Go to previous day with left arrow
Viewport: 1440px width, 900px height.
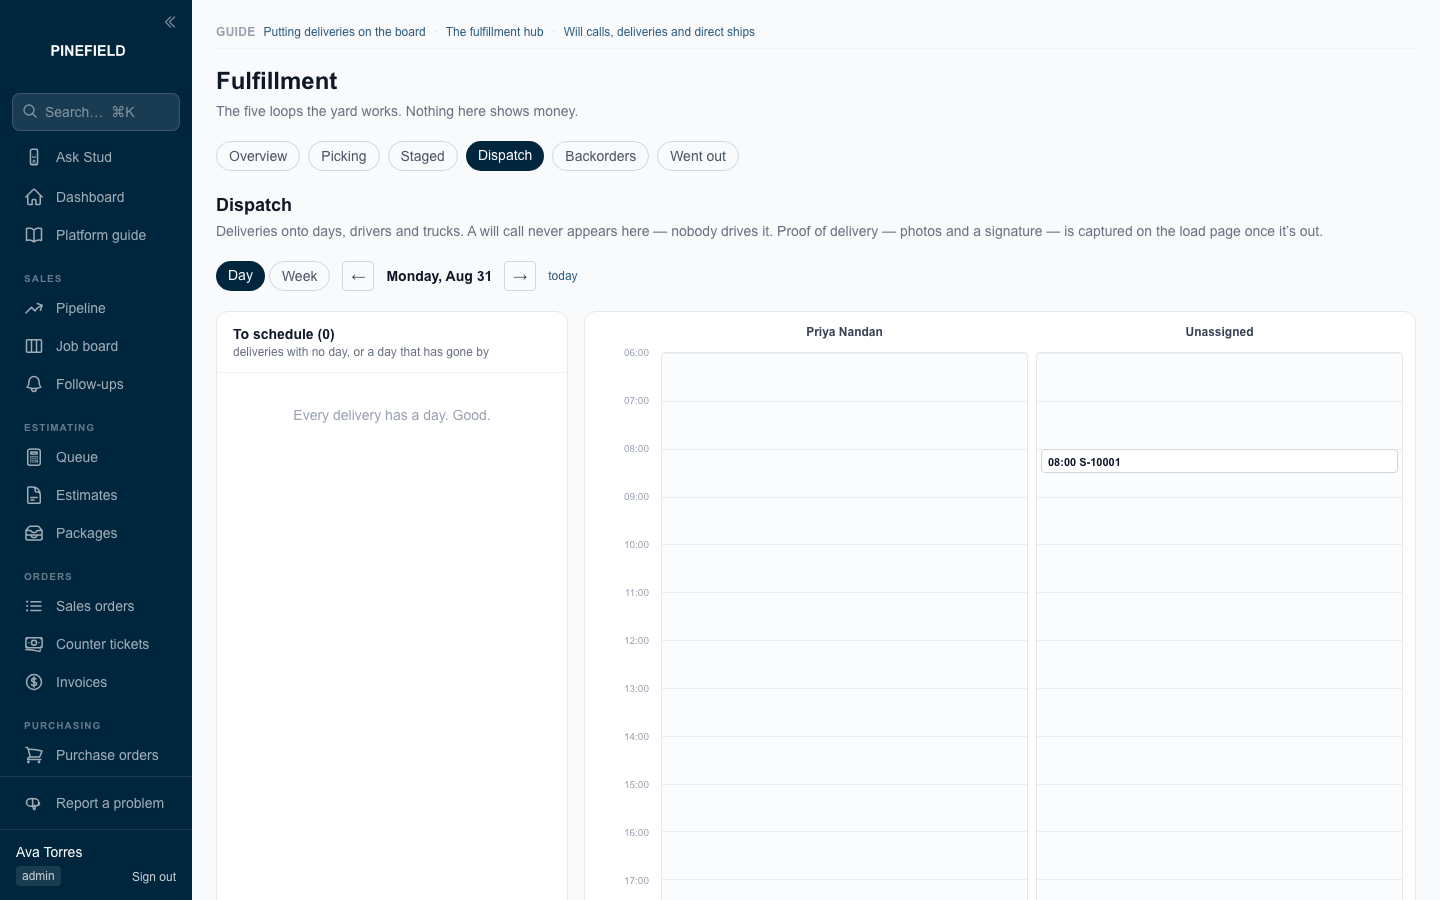[x=358, y=276]
